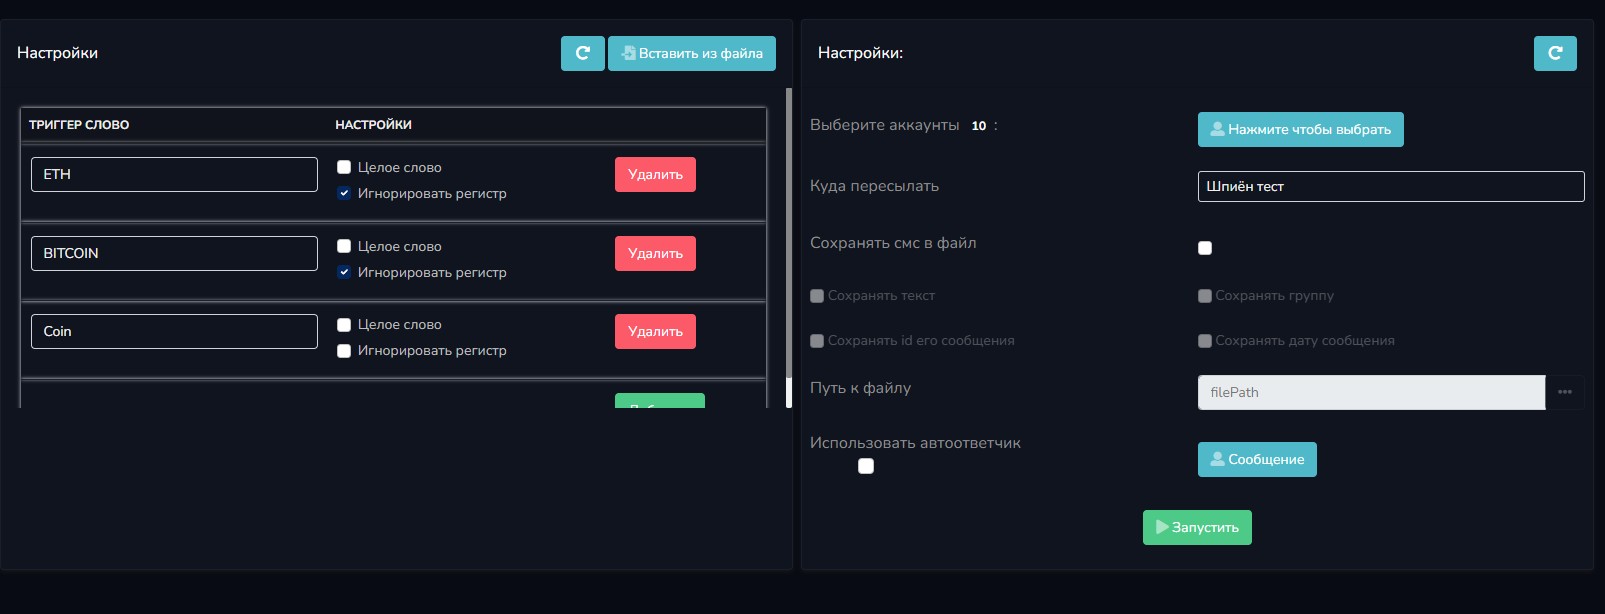Enable 'Игнорировать регистр' for Coin trigger
1605x614 pixels.
pyautogui.click(x=344, y=351)
